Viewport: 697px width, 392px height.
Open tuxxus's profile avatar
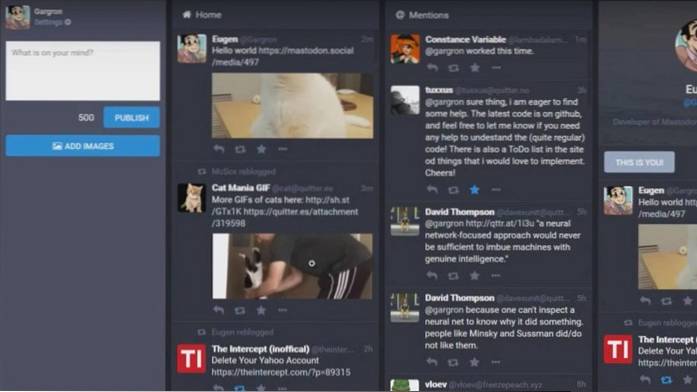click(405, 100)
